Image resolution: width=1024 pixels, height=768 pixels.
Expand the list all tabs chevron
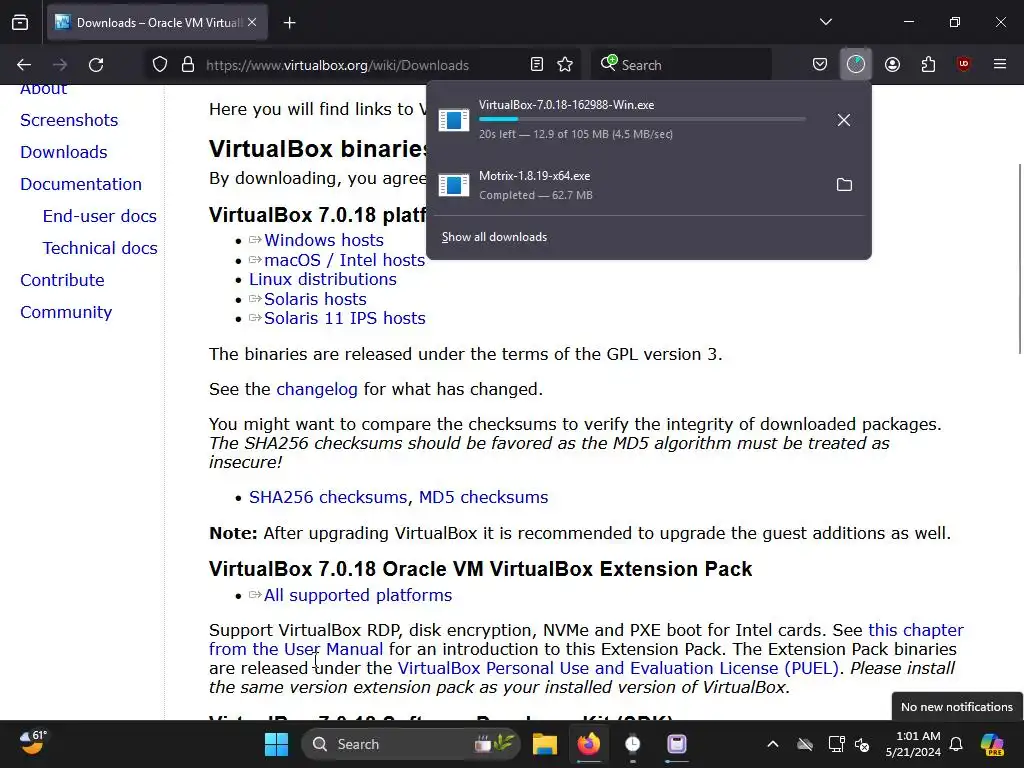(x=825, y=22)
